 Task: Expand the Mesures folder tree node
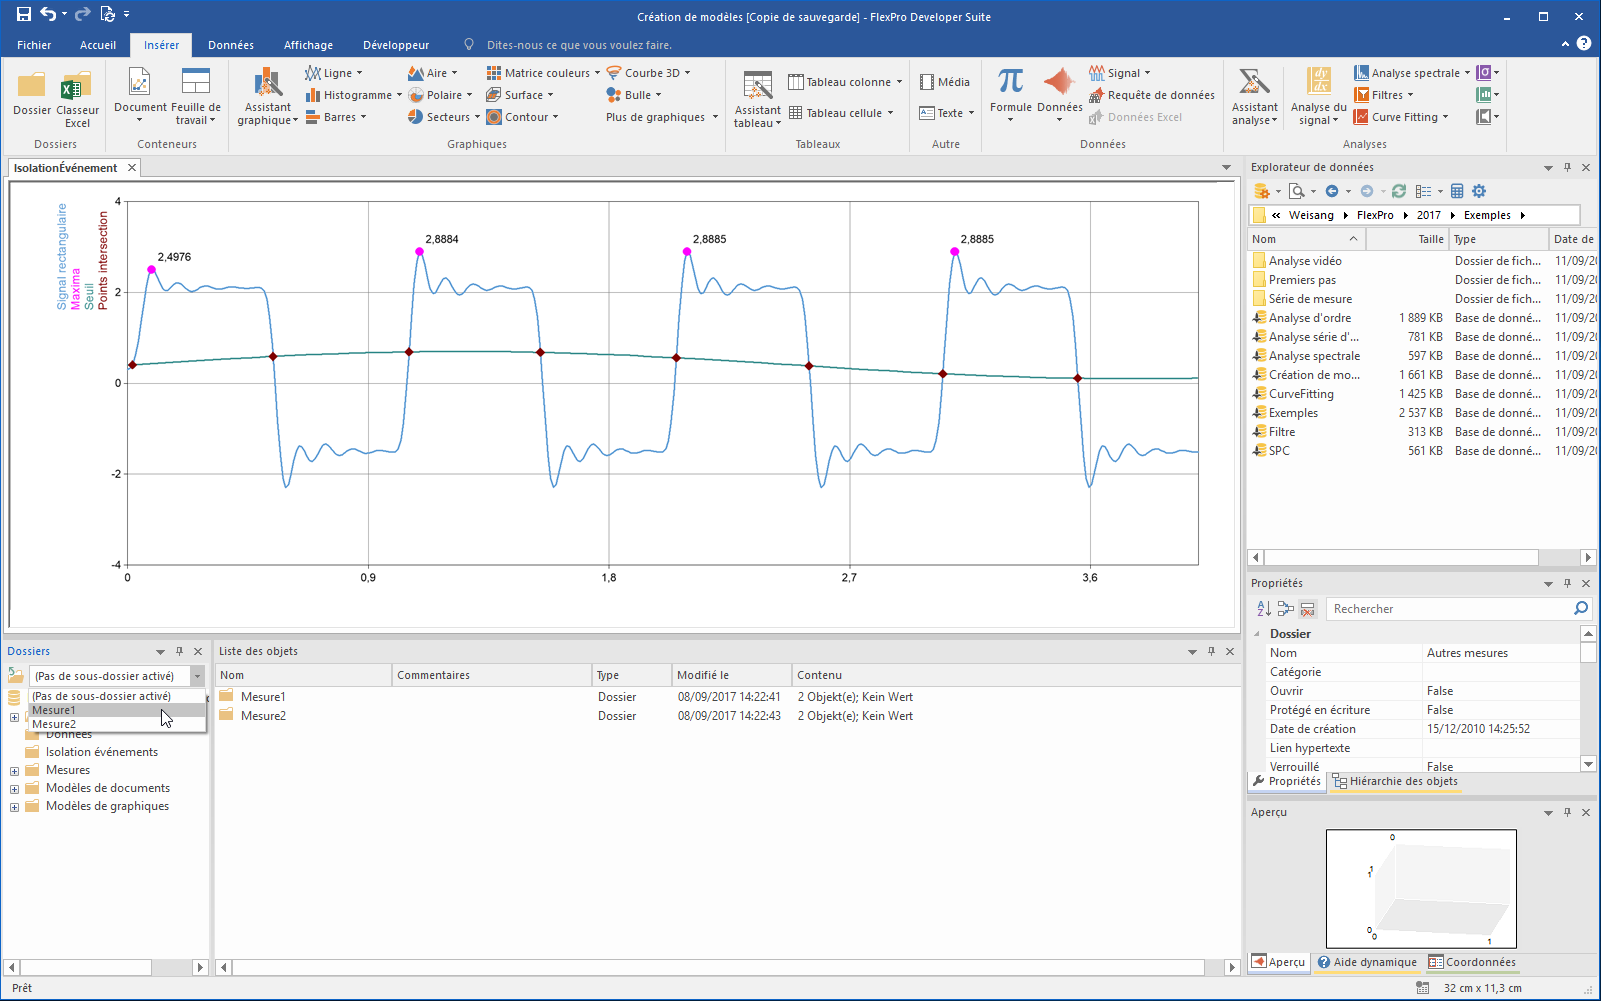point(14,771)
